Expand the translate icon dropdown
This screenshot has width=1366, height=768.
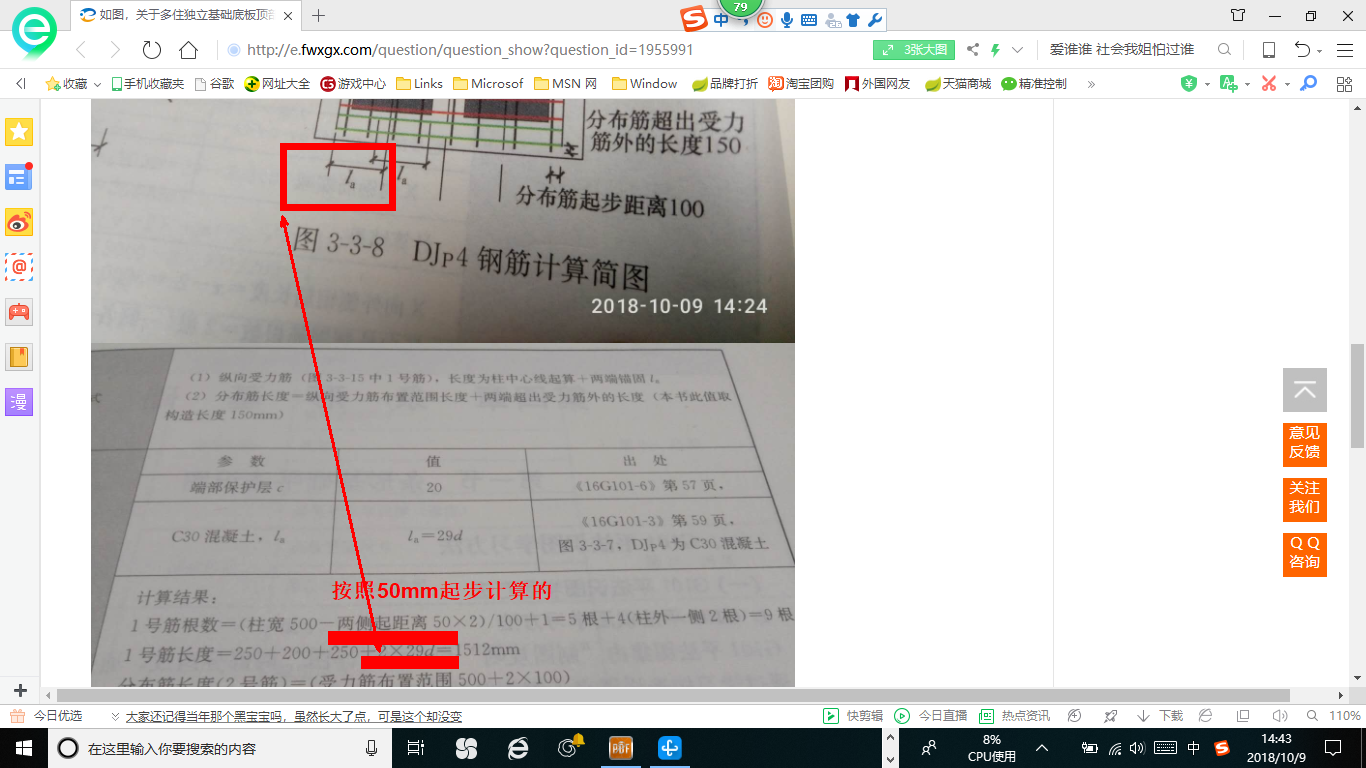coord(1246,85)
